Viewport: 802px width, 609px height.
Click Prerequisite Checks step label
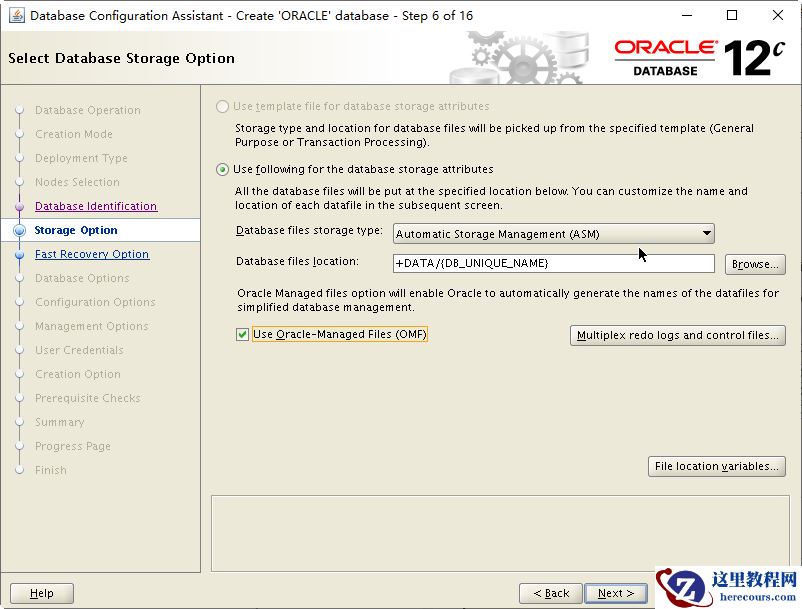tap(87, 398)
